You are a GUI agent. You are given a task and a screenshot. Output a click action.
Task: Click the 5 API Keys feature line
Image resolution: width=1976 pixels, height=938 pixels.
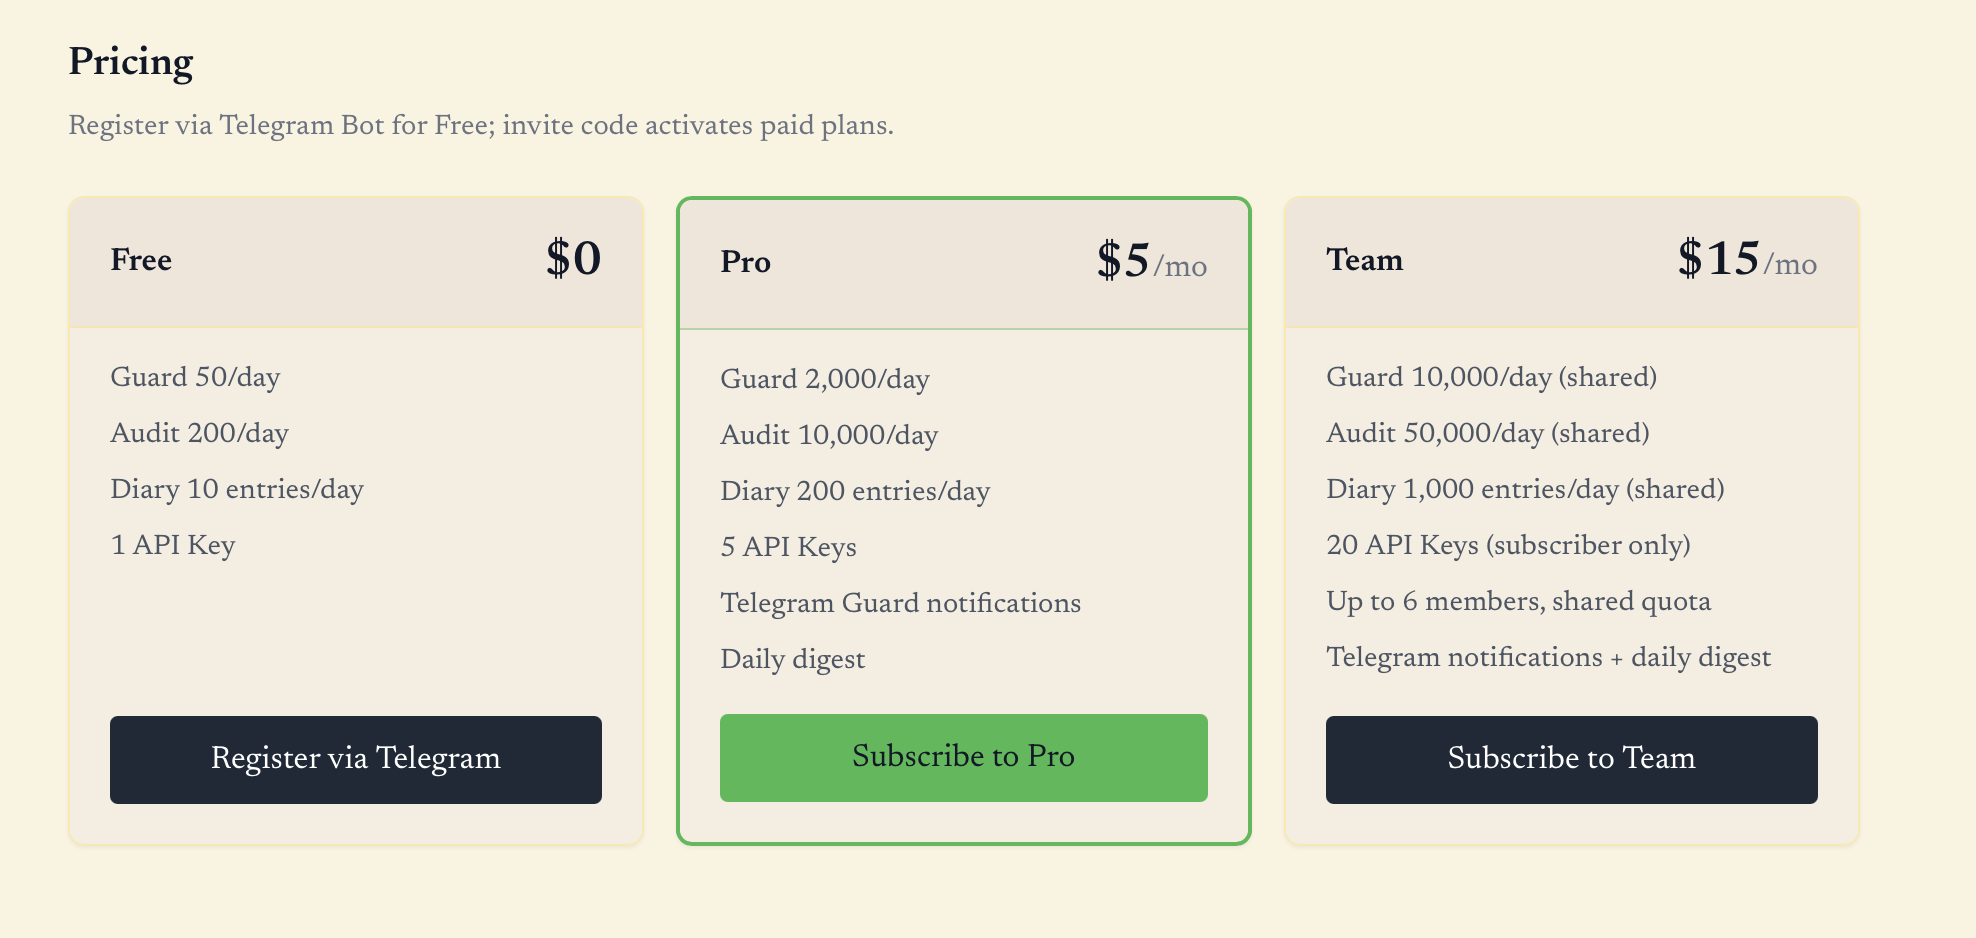coord(788,547)
